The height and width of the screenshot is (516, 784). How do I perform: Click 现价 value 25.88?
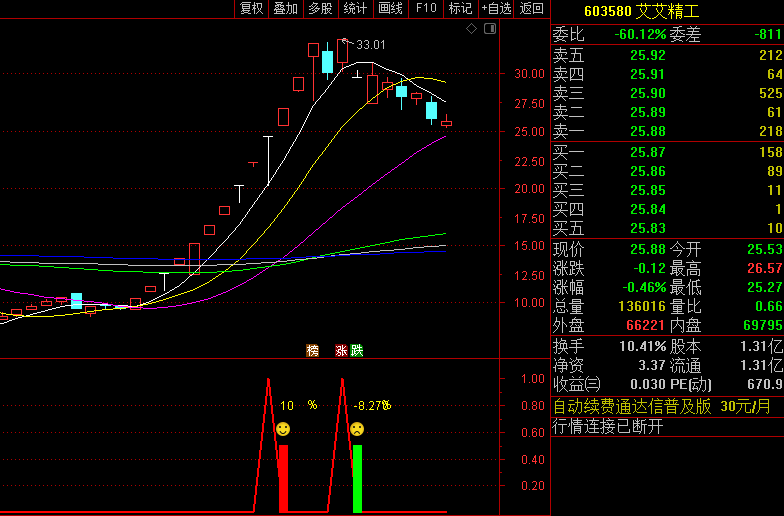pos(648,249)
